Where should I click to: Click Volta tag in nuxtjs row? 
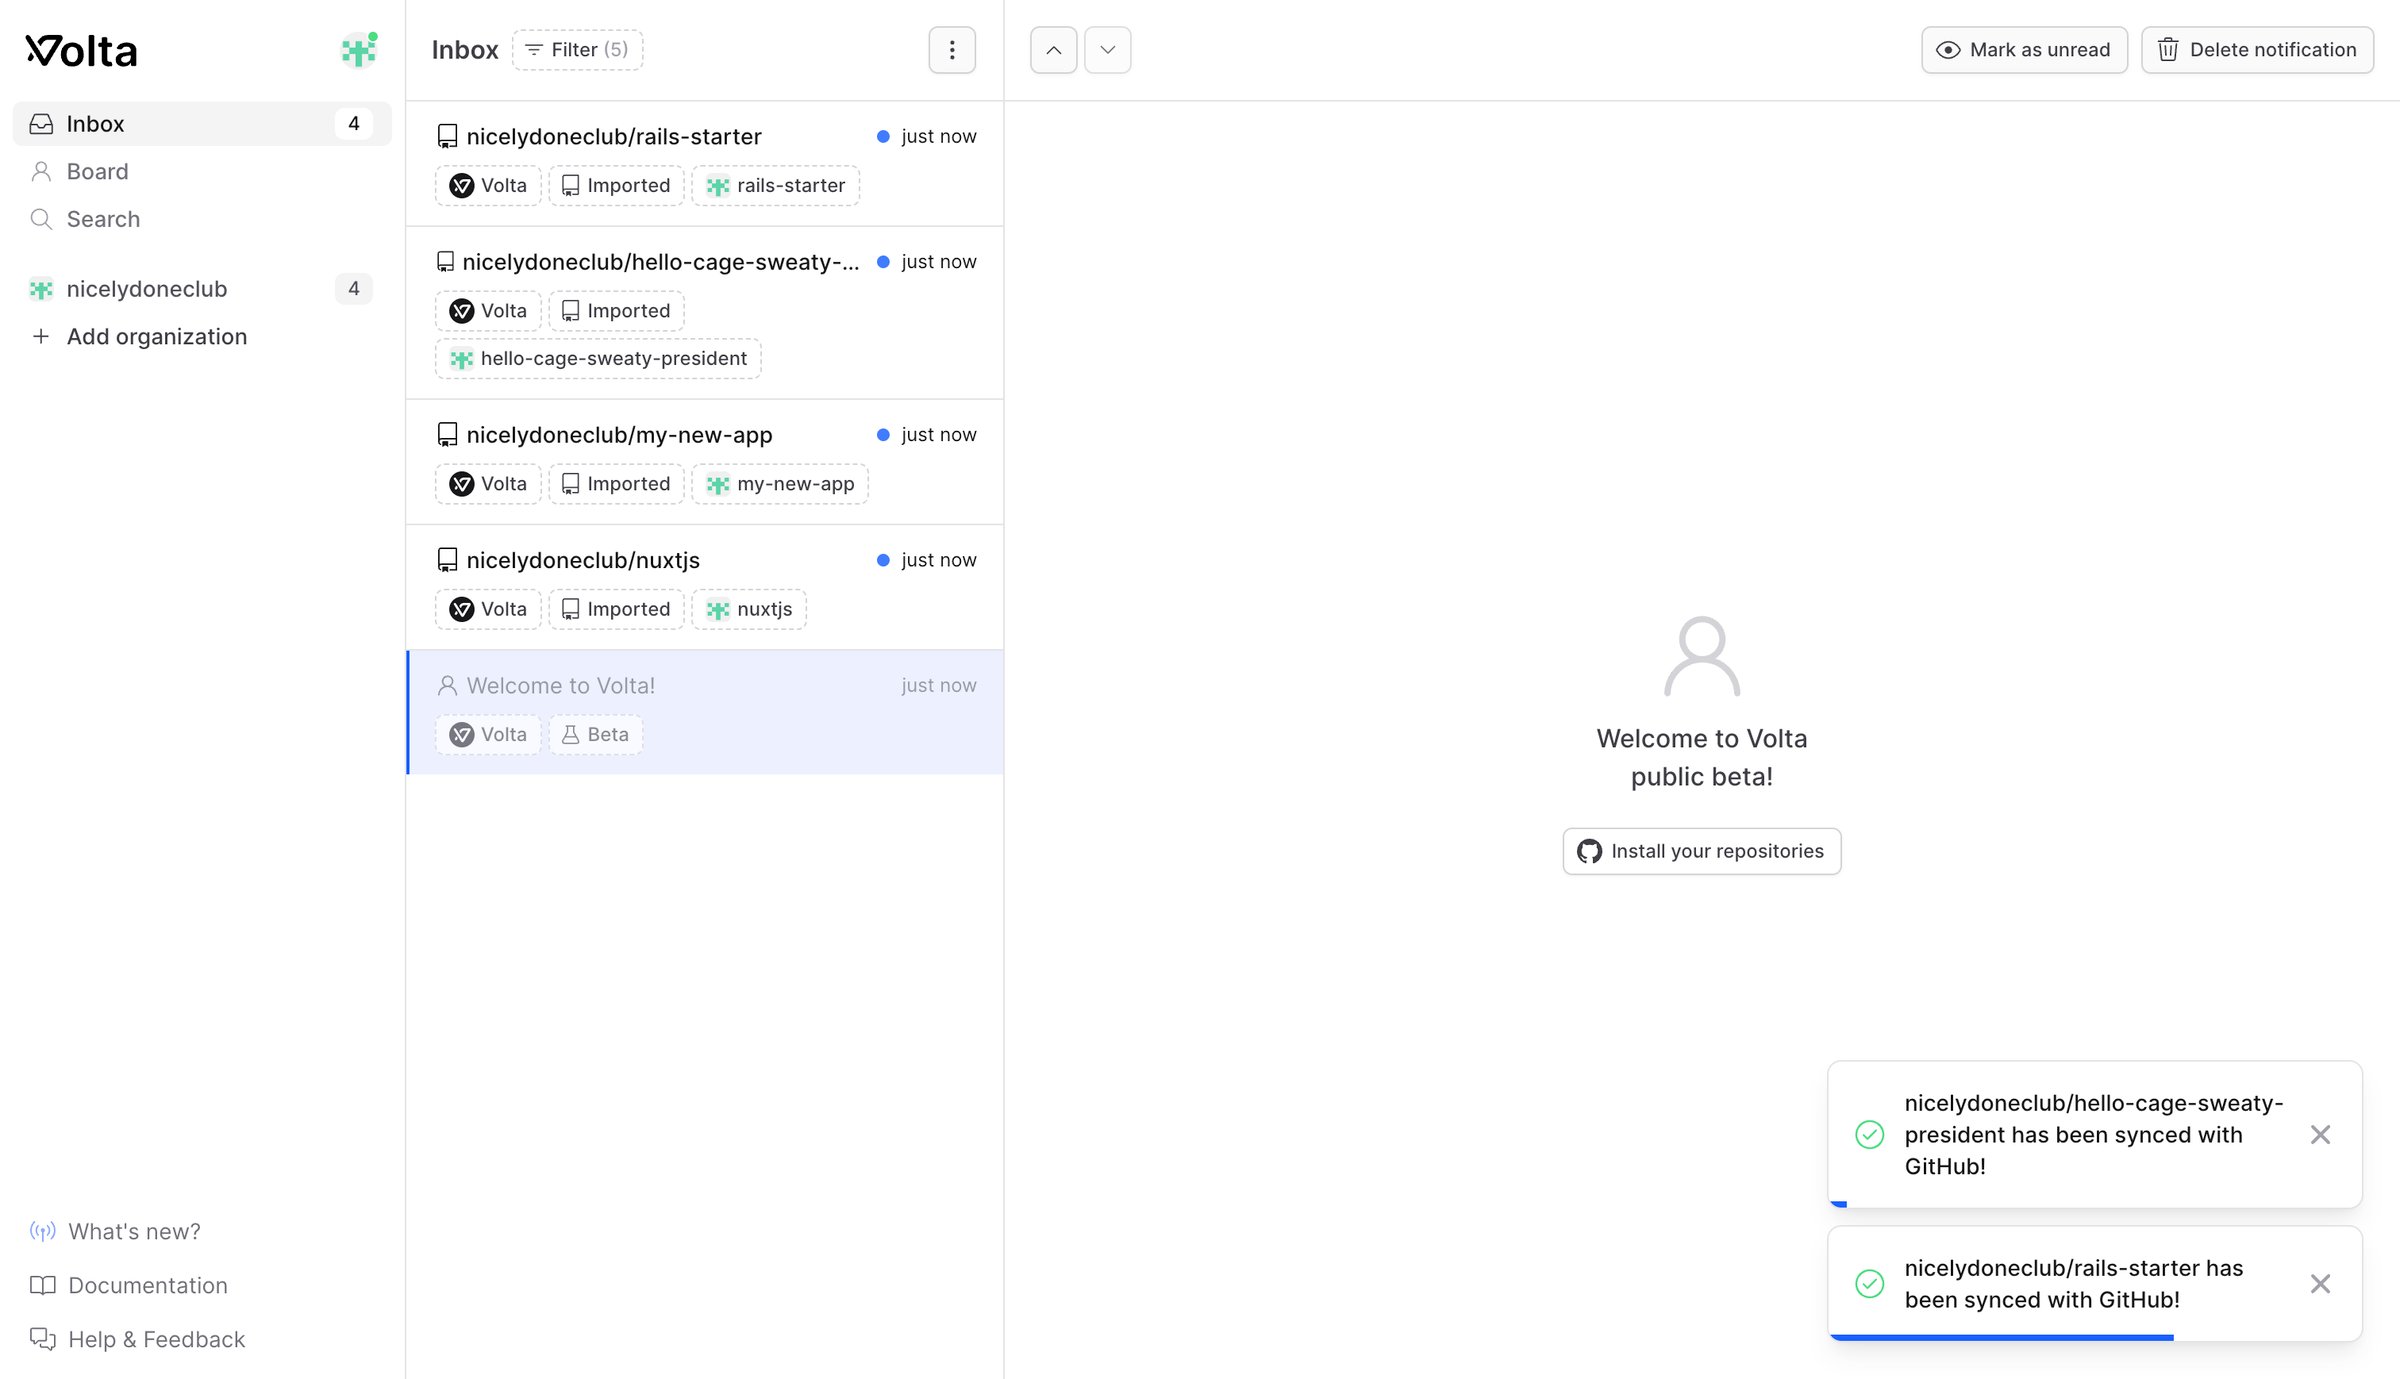click(488, 609)
